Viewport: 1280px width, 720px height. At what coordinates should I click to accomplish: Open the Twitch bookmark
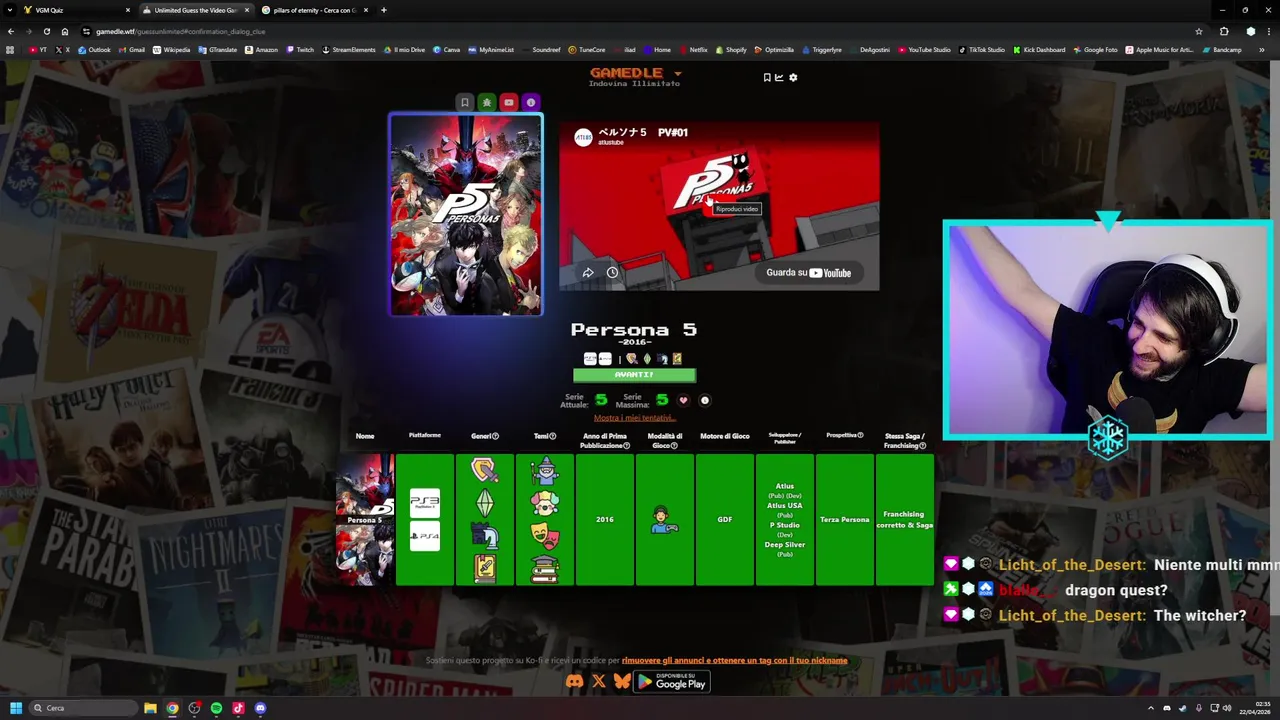coord(299,49)
